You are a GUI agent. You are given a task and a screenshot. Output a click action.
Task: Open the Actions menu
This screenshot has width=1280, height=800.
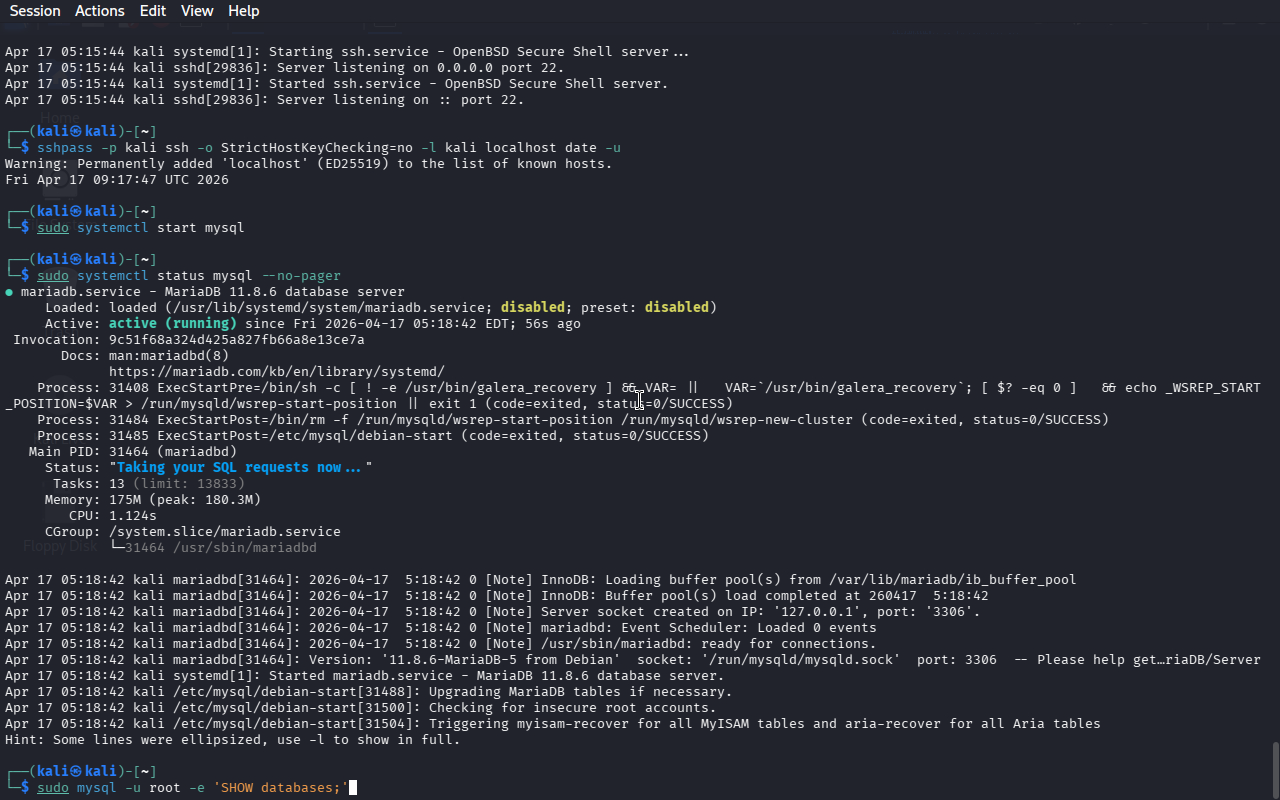[100, 11]
